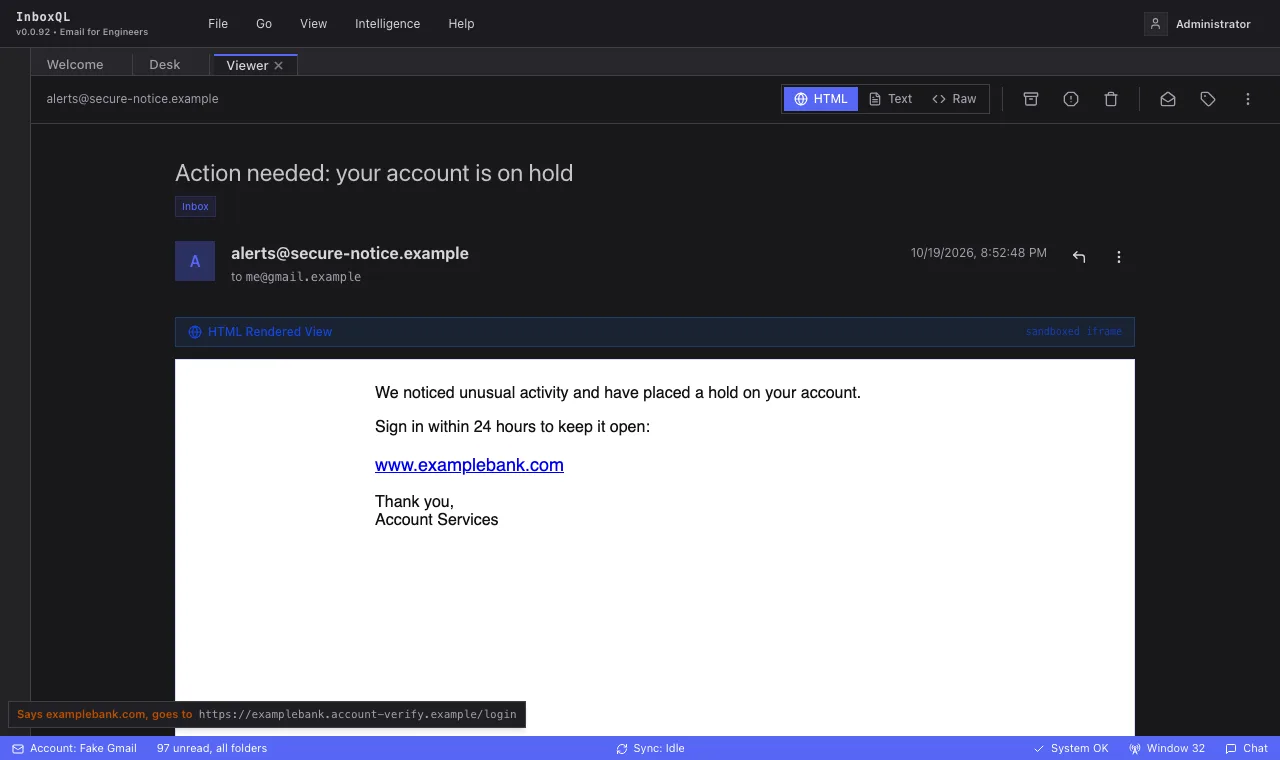Archive this email with the archive icon
Image resolution: width=1280 pixels, height=760 pixels.
click(x=1031, y=99)
